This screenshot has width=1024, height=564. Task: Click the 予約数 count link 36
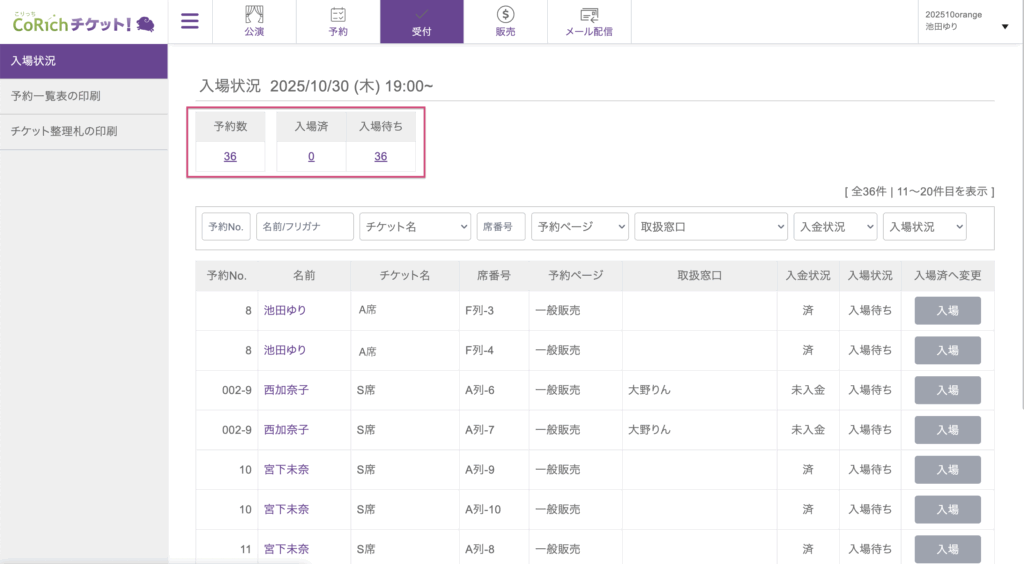pyautogui.click(x=230, y=156)
